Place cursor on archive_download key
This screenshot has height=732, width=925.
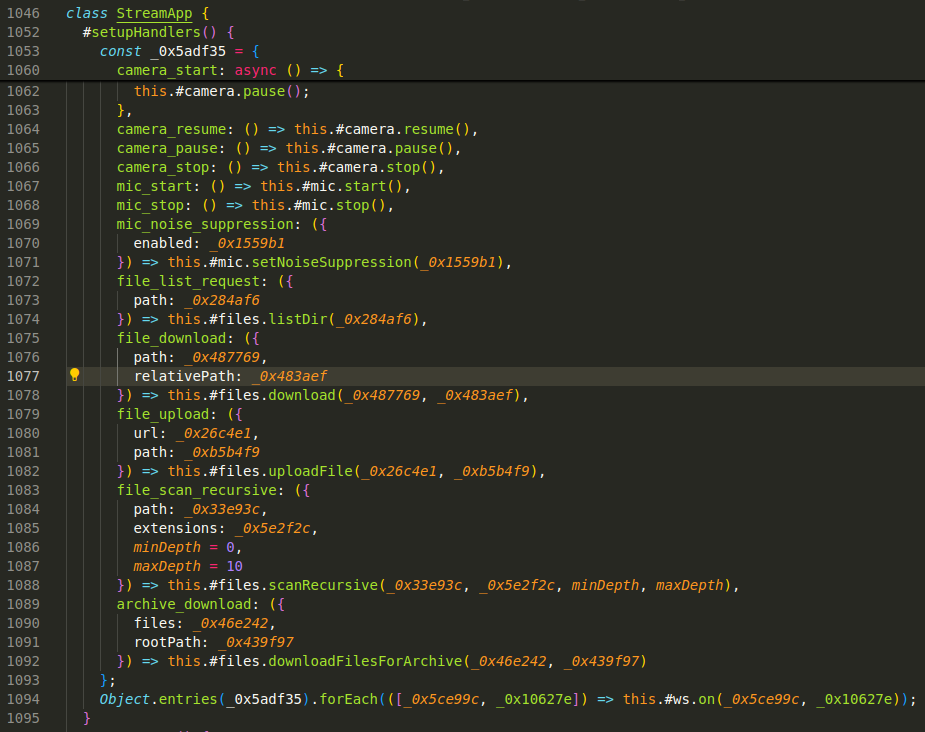[187, 604]
